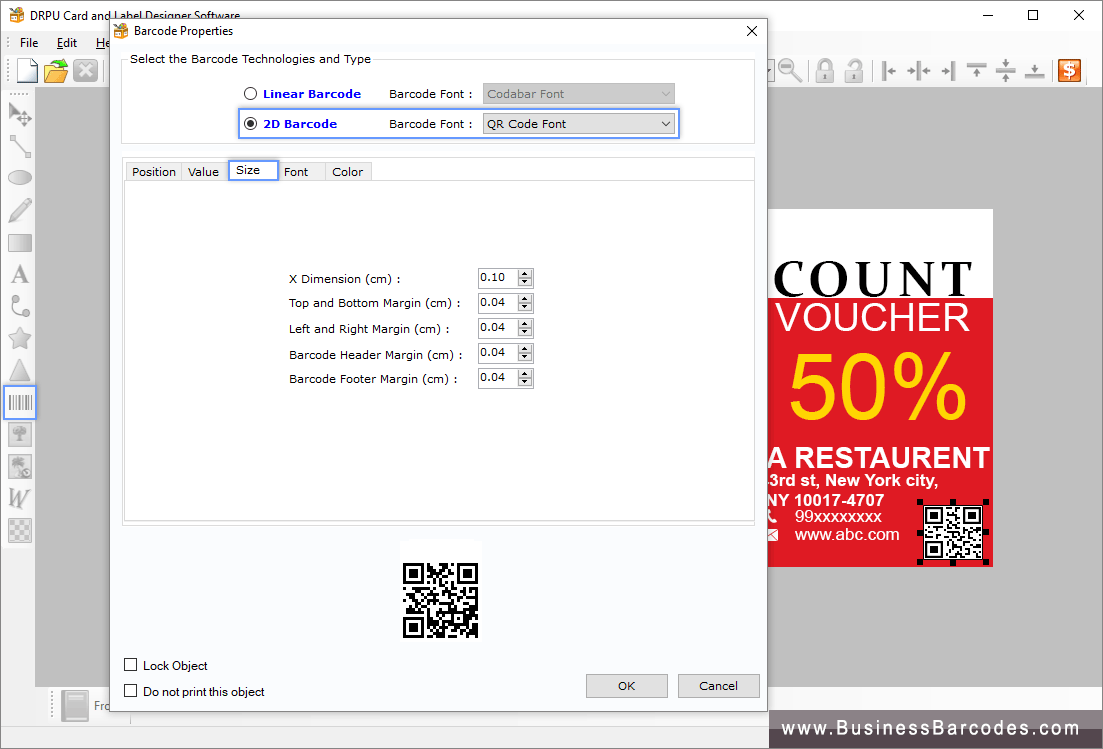Click the Barcode Footer Margin field
The width and height of the screenshot is (1103, 749).
[498, 378]
